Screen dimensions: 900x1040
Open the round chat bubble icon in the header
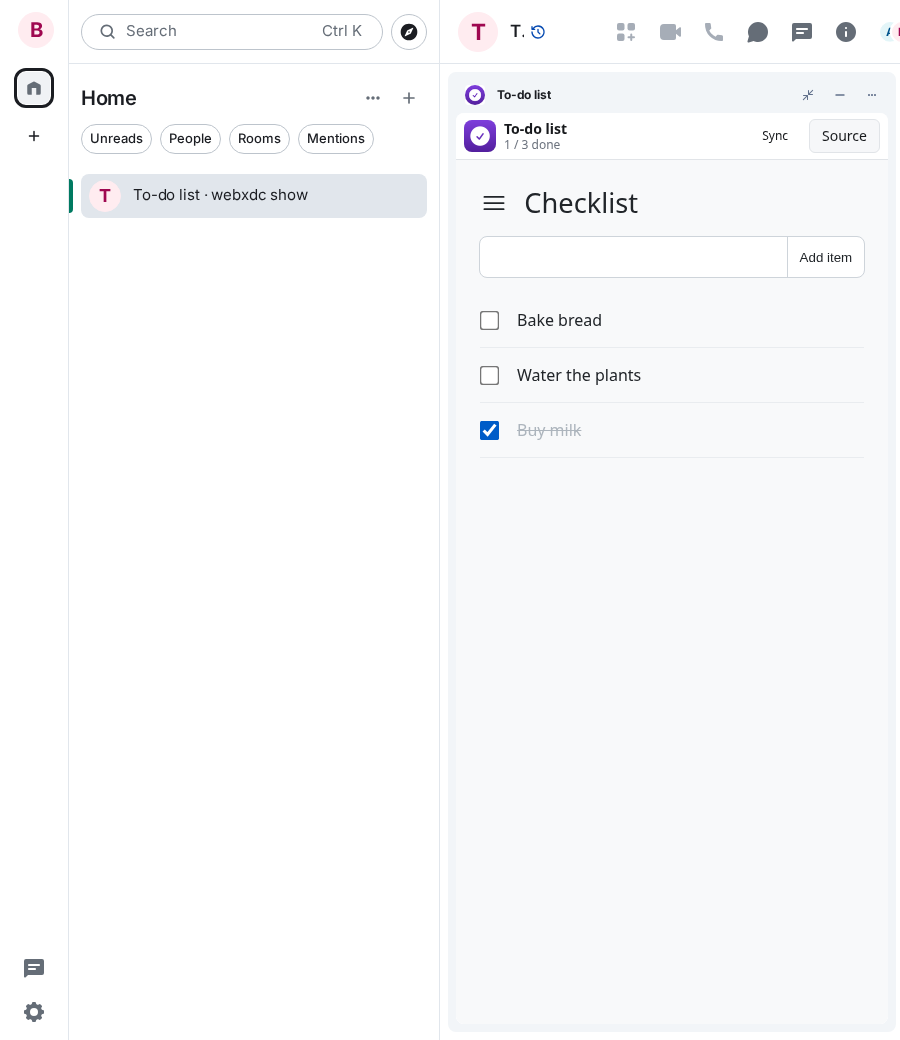(757, 32)
